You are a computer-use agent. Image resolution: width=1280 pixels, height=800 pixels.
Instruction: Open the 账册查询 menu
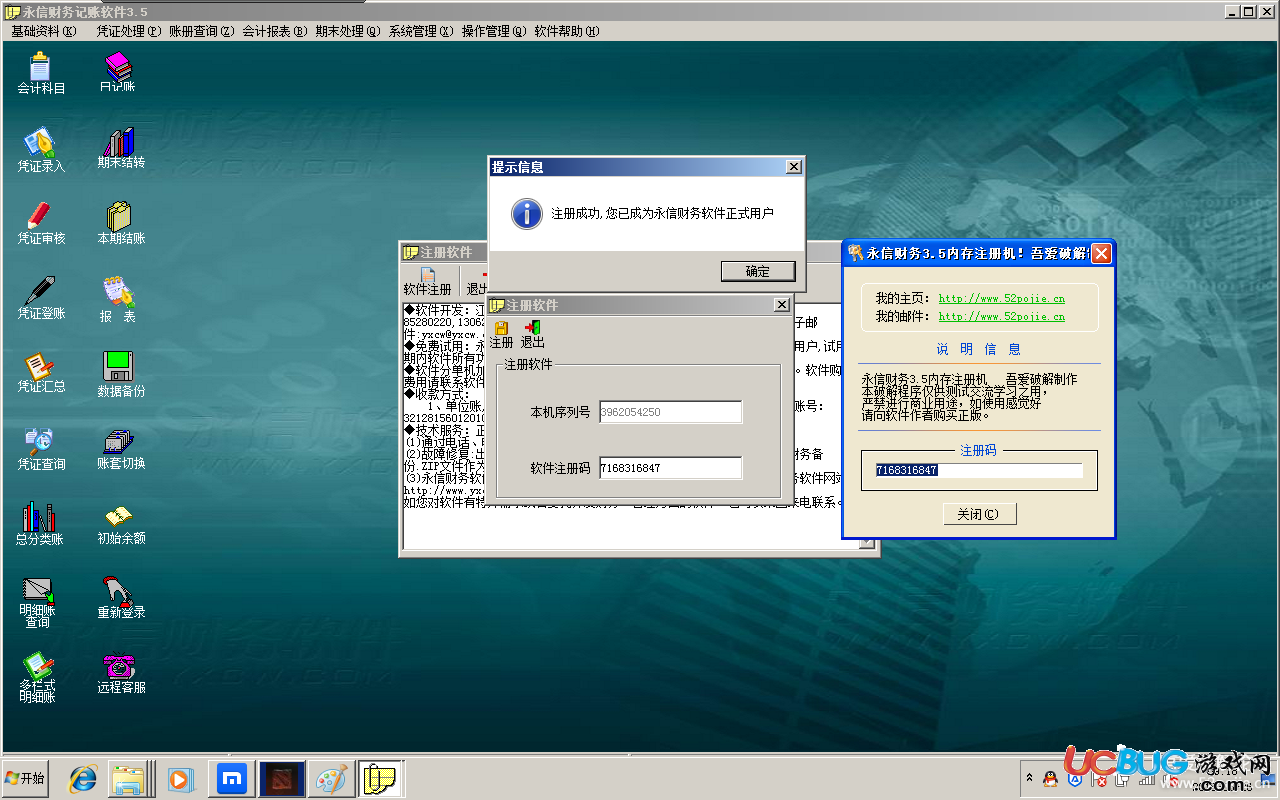[201, 31]
